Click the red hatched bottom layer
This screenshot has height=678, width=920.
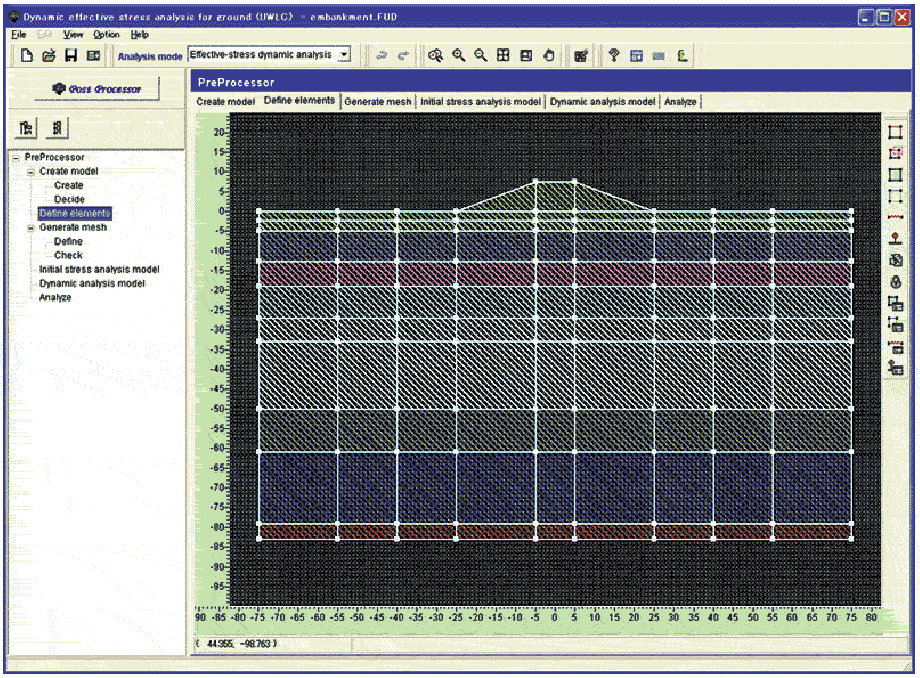click(x=555, y=531)
